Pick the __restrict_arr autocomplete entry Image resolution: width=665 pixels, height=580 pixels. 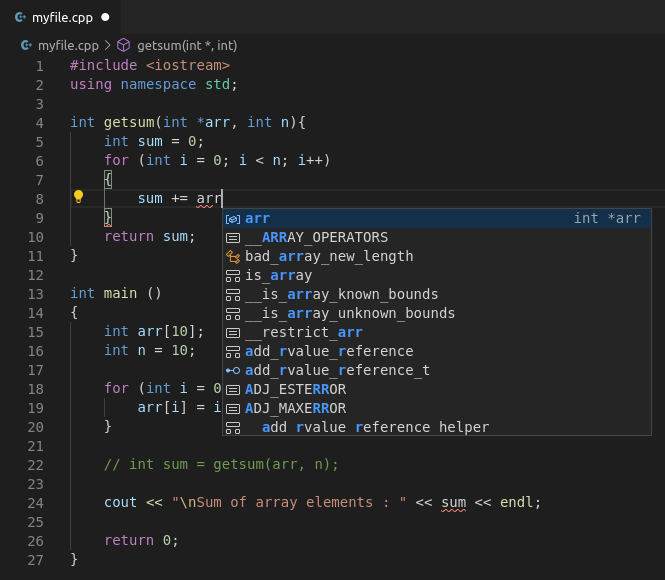(x=303, y=332)
